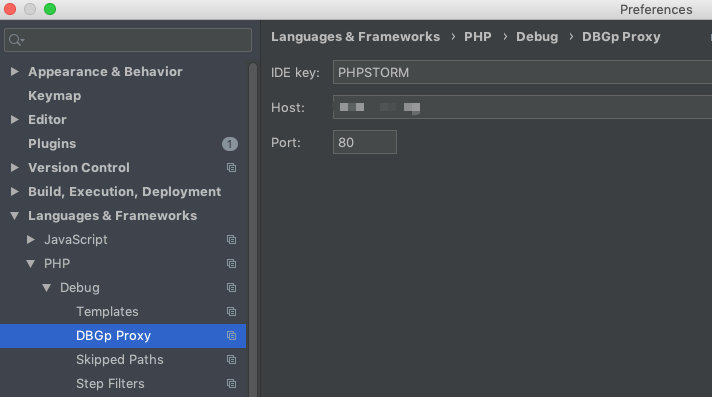Click the project-level icon beside PHP

tap(232, 263)
